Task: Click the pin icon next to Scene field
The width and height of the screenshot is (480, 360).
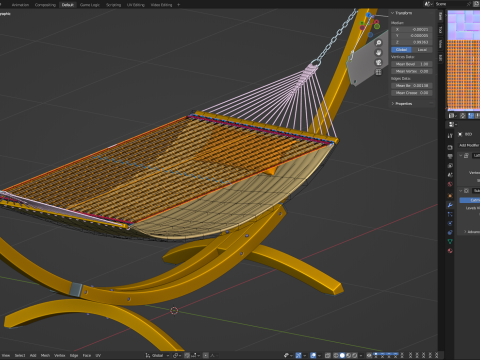Action: pyautogui.click(x=469, y=4)
